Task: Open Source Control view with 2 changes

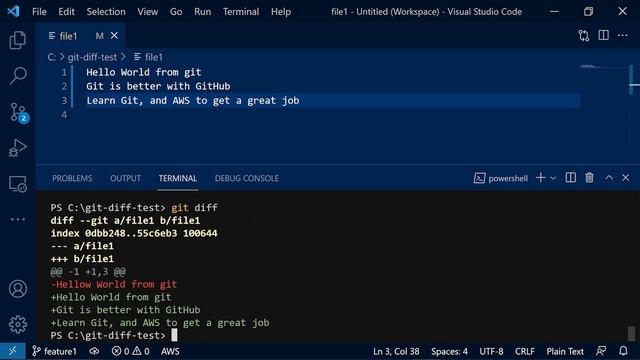Action: coord(18,112)
